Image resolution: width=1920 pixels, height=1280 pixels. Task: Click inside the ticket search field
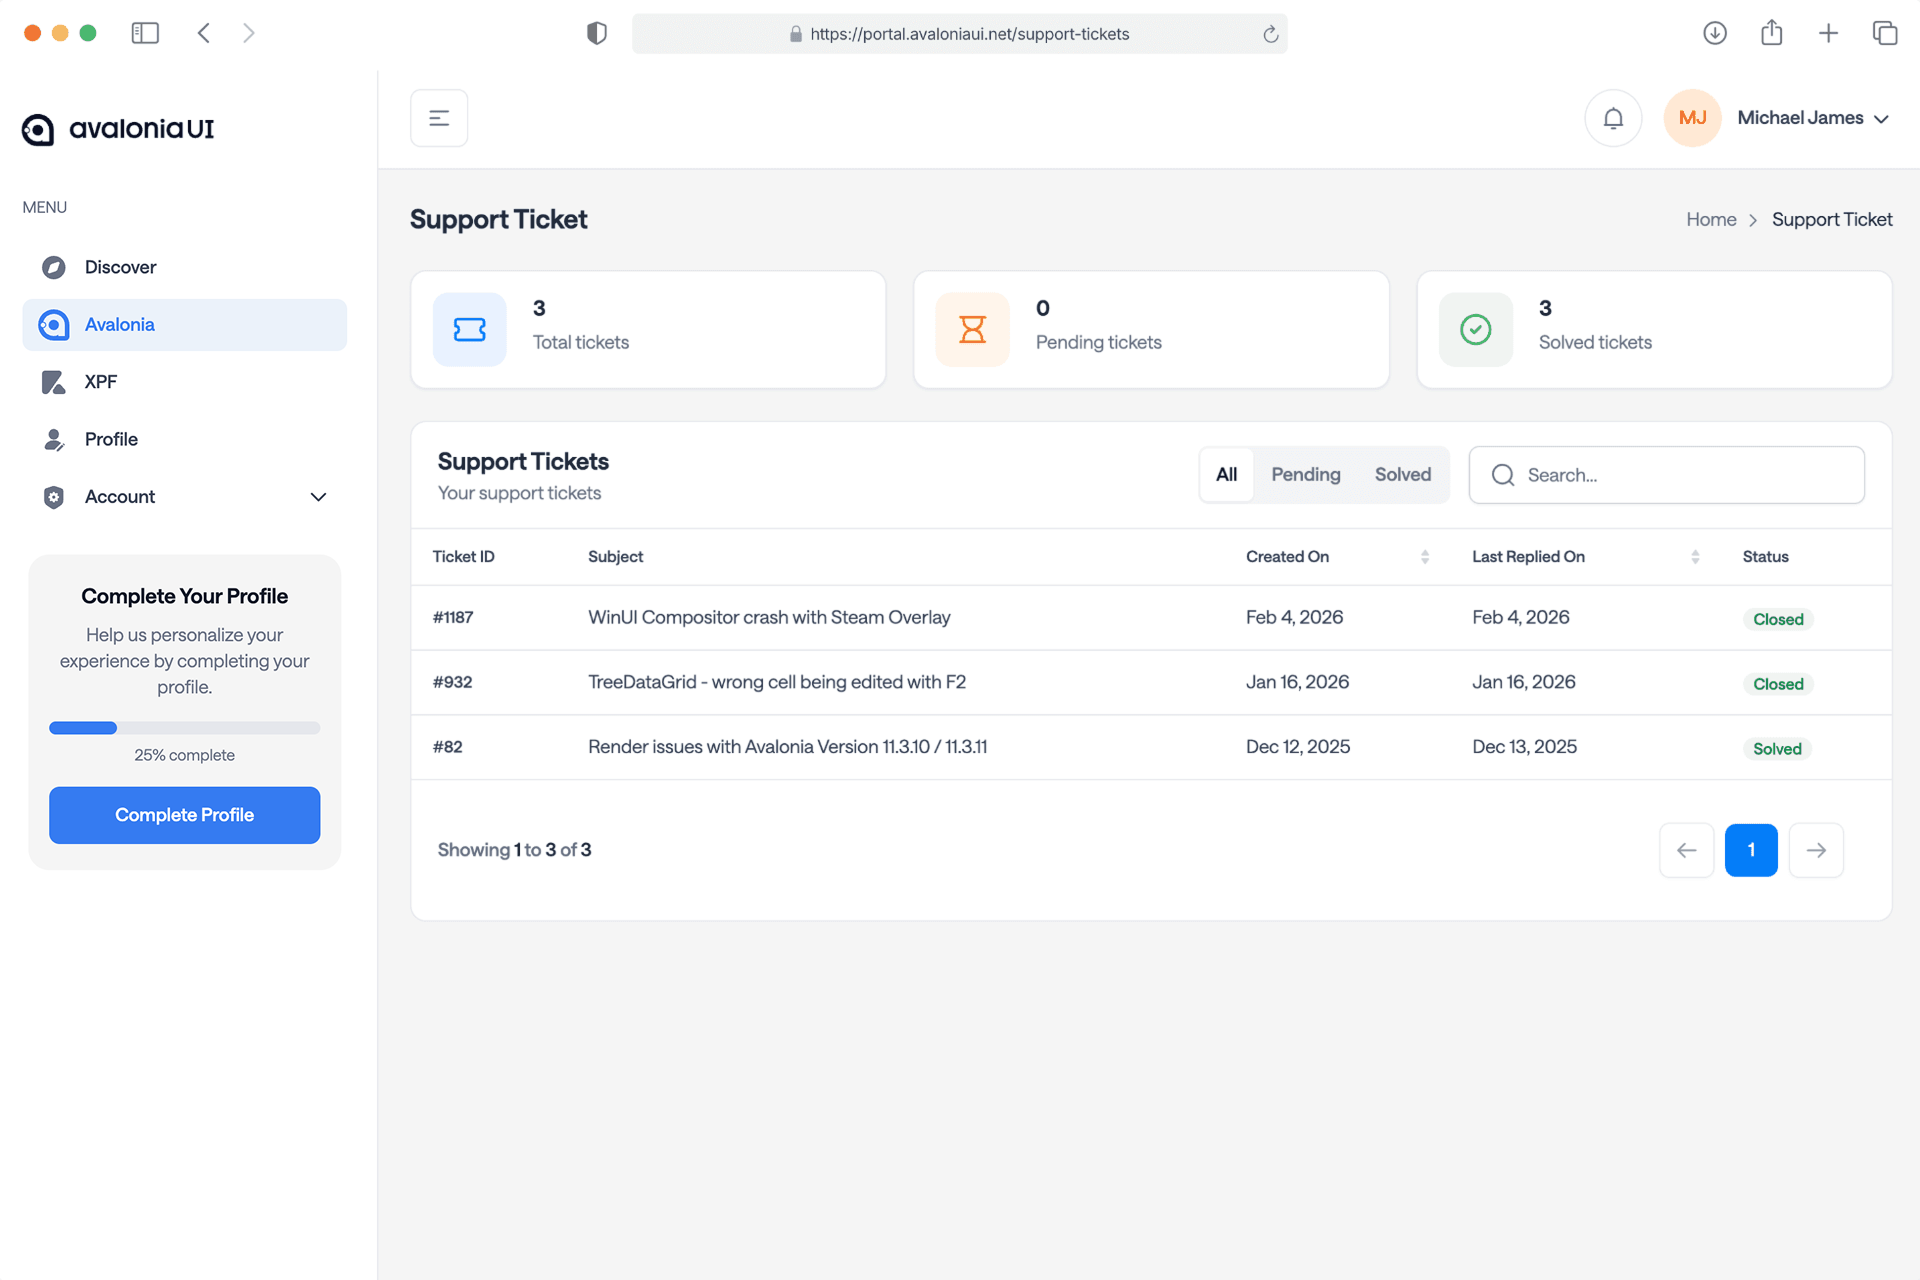point(1666,475)
